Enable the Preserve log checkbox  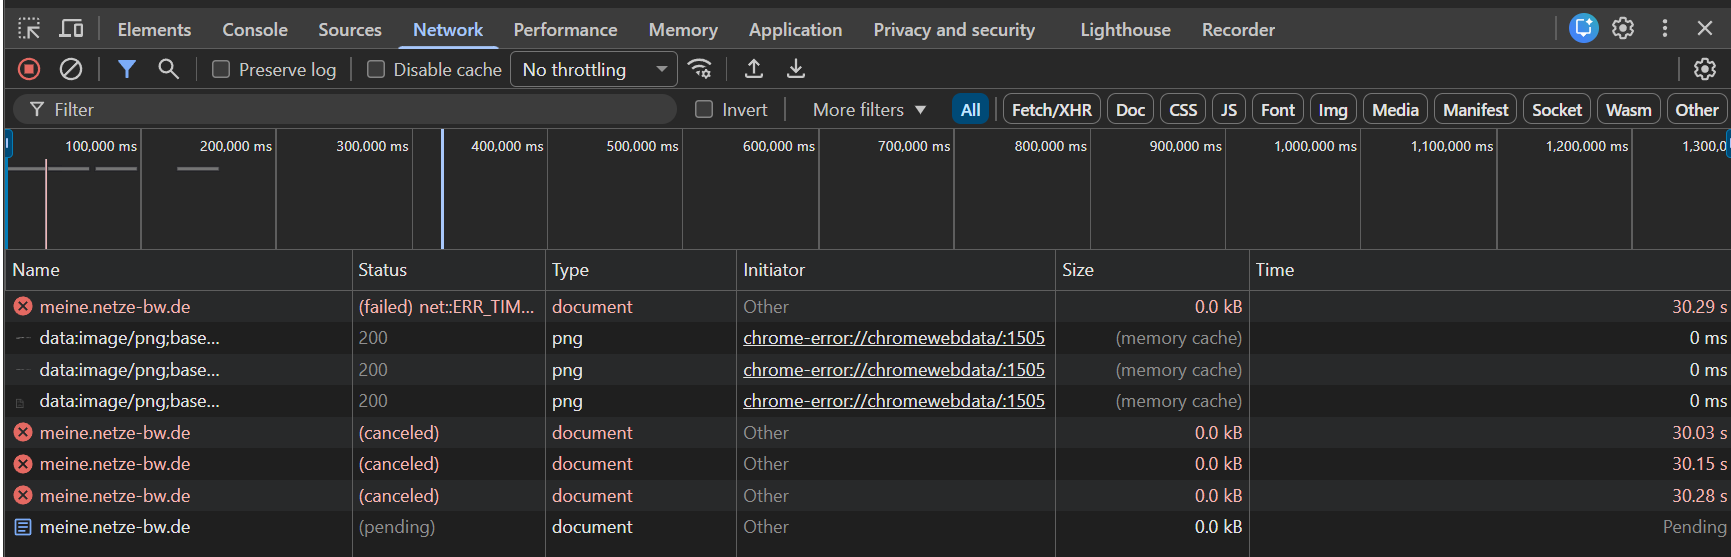click(221, 69)
